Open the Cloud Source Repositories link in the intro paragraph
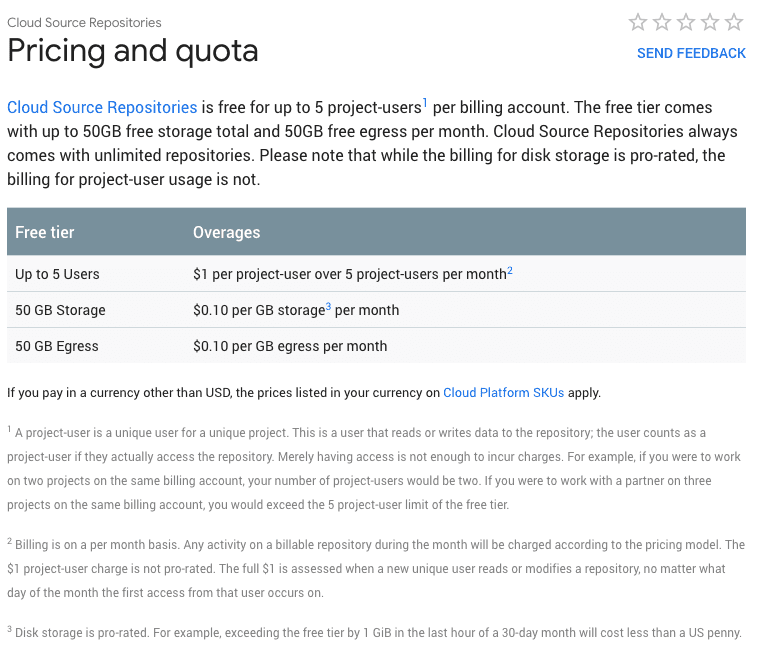 pyautogui.click(x=102, y=107)
